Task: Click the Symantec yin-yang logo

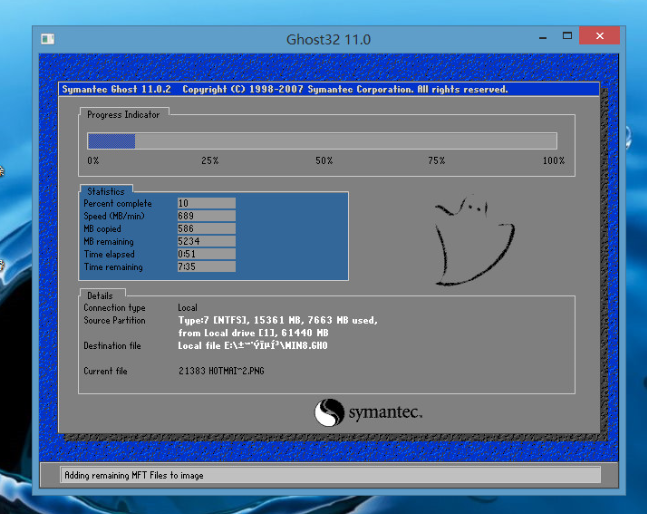Action: (x=329, y=412)
